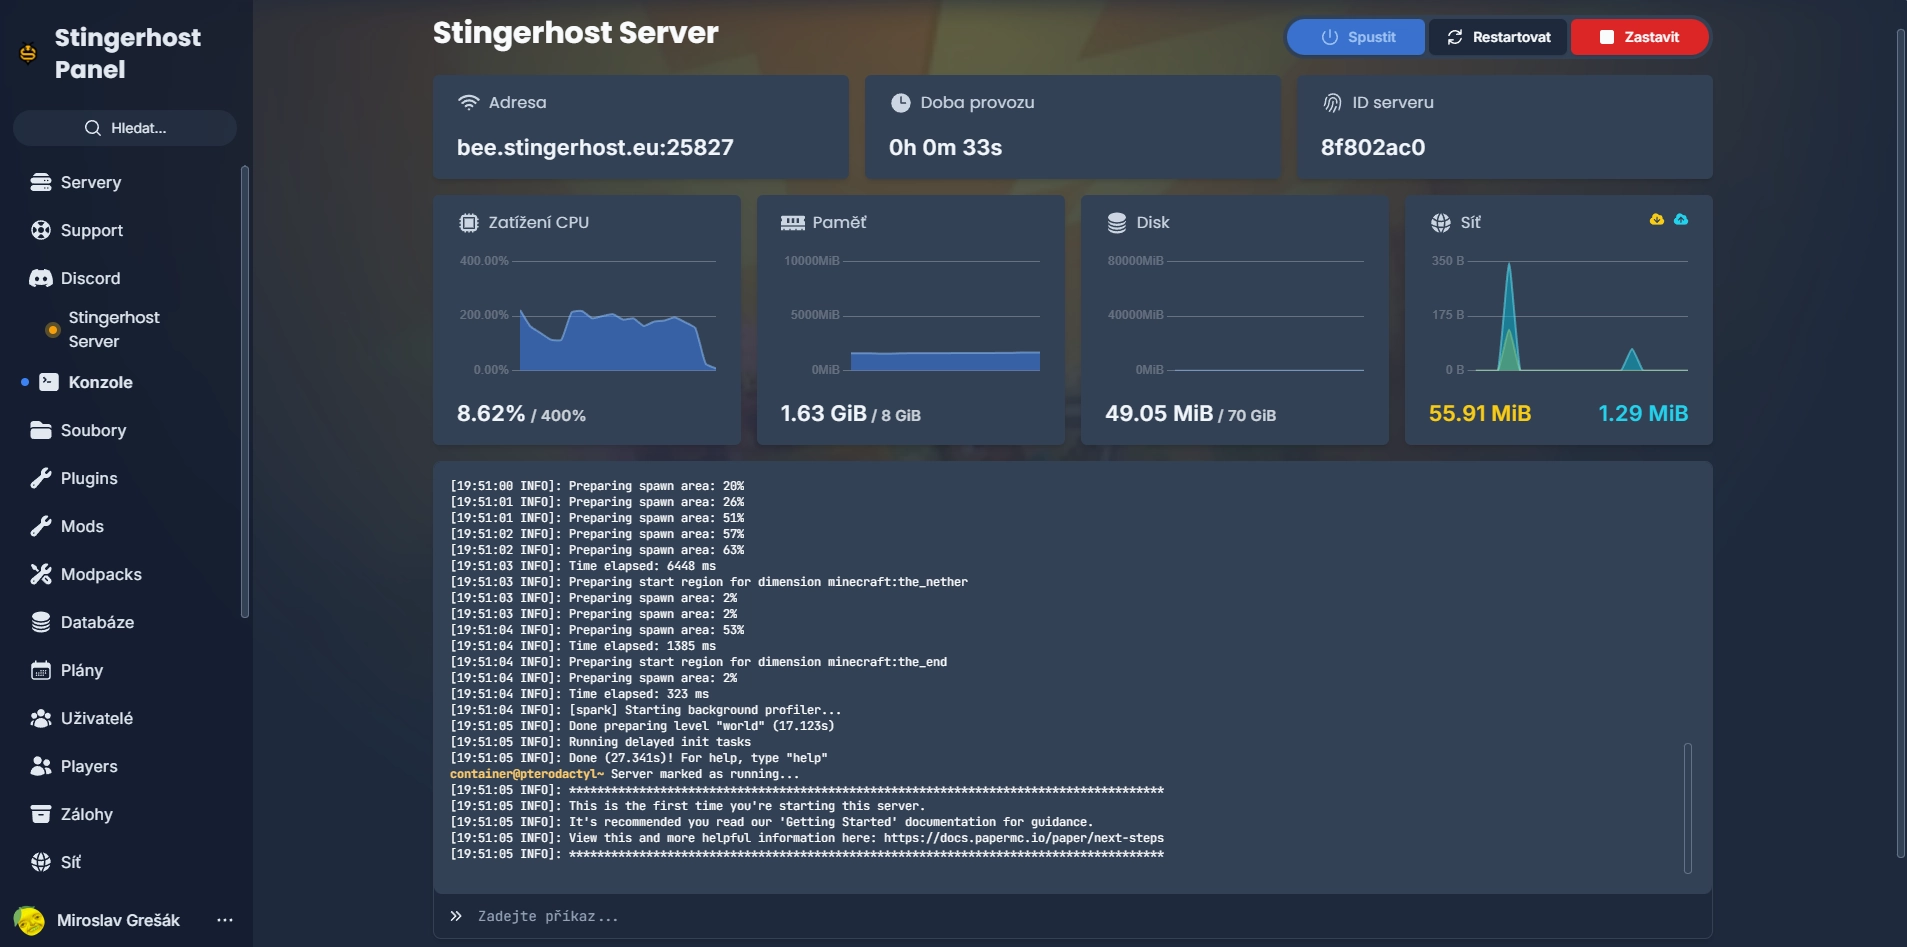Click the uptime value 0h 0m 33s
Image resolution: width=1907 pixels, height=947 pixels.
[945, 147]
